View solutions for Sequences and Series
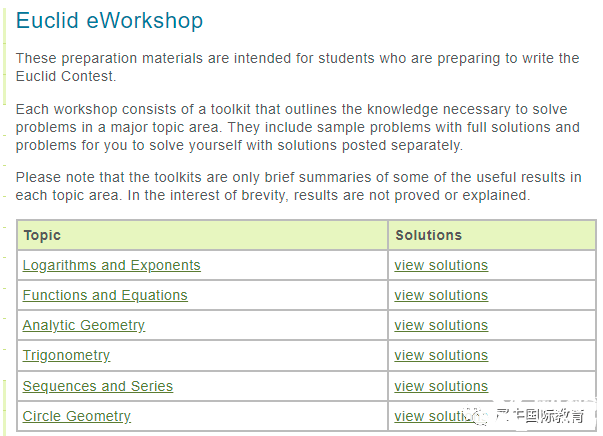Viewport: 603px width, 436px height. click(441, 386)
